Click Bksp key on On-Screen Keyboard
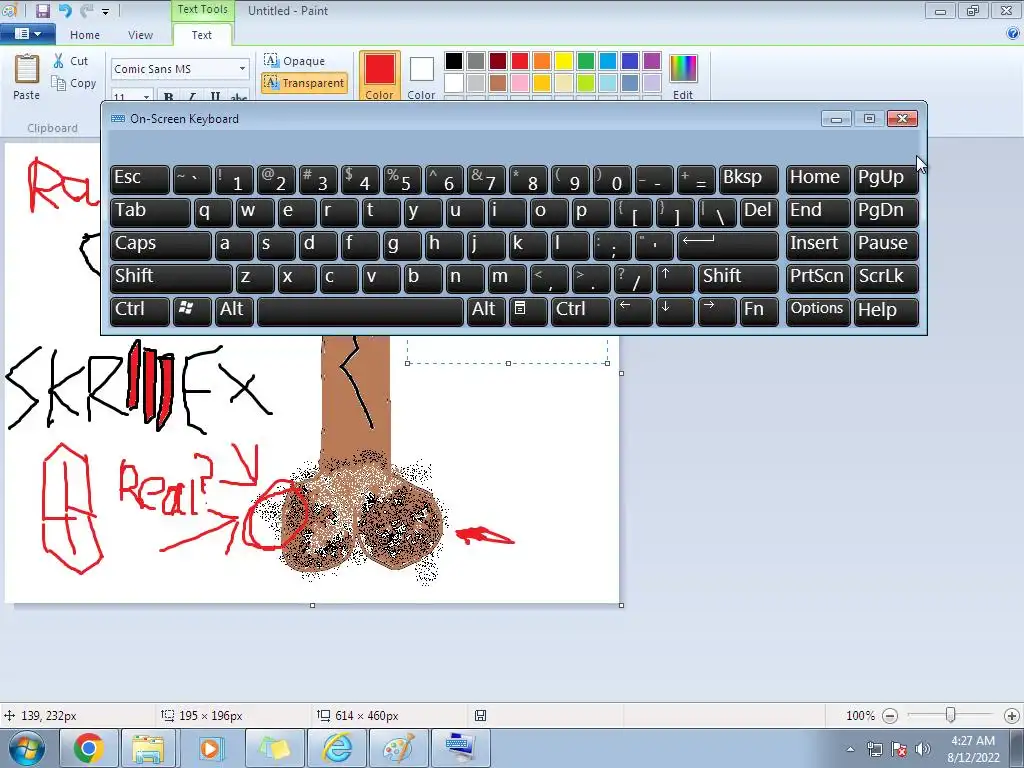 [x=748, y=178]
